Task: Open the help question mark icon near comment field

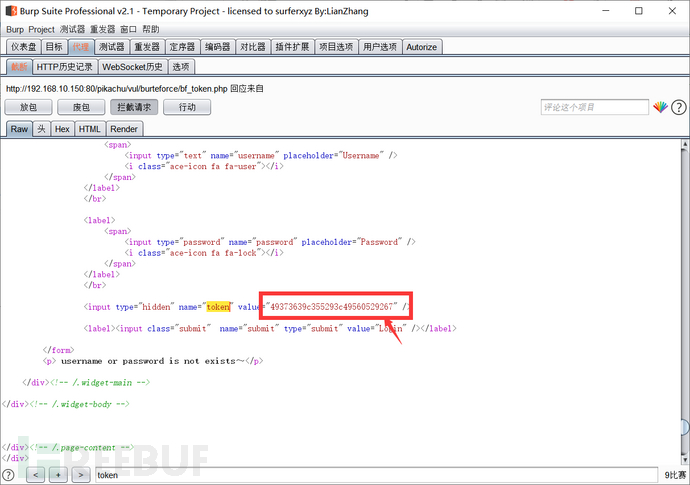Action: (x=679, y=107)
